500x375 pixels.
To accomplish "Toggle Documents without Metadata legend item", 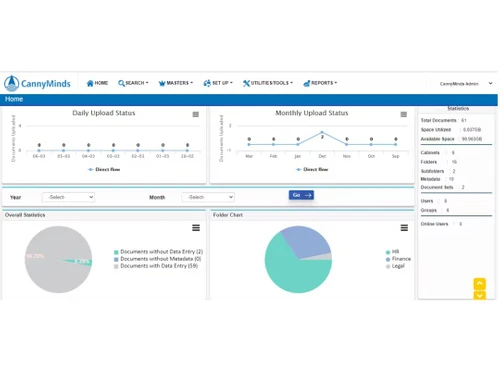I will [x=157, y=259].
